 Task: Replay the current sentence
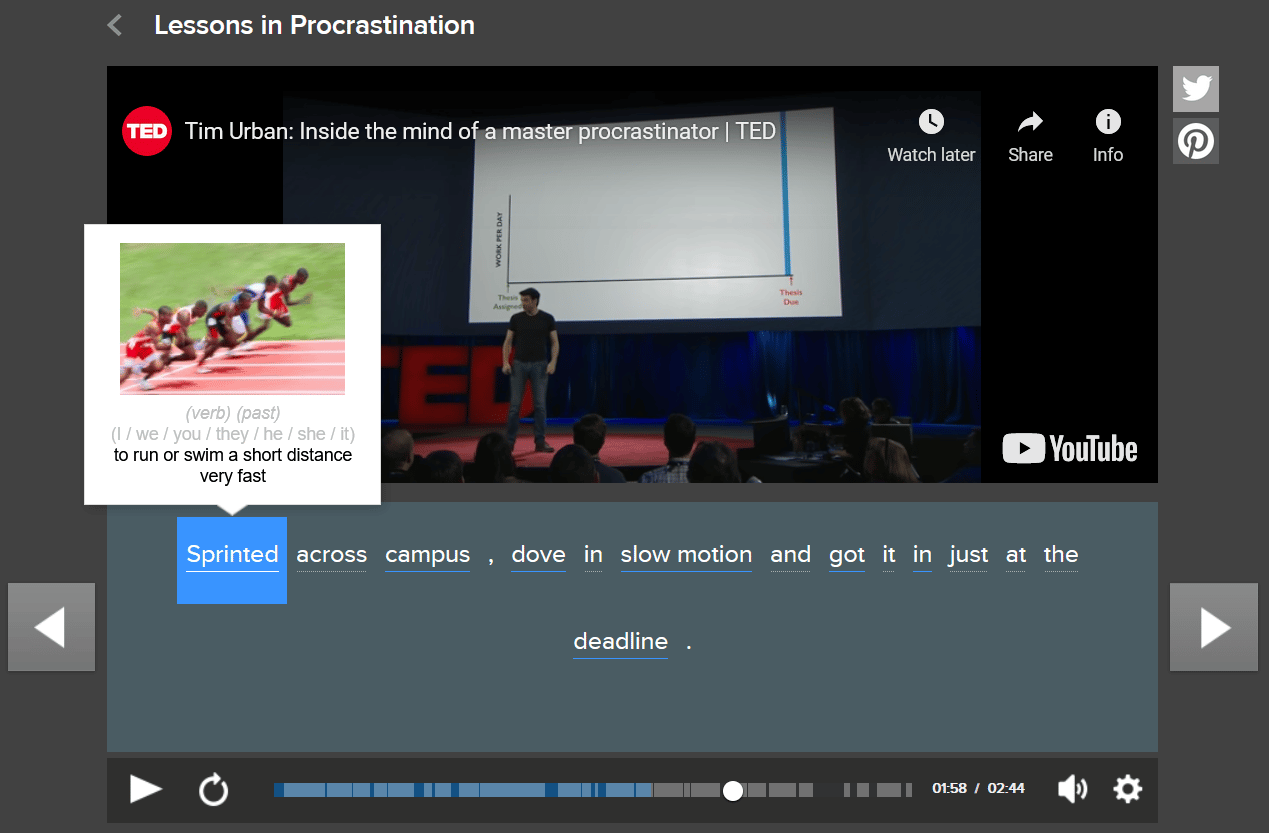[213, 789]
